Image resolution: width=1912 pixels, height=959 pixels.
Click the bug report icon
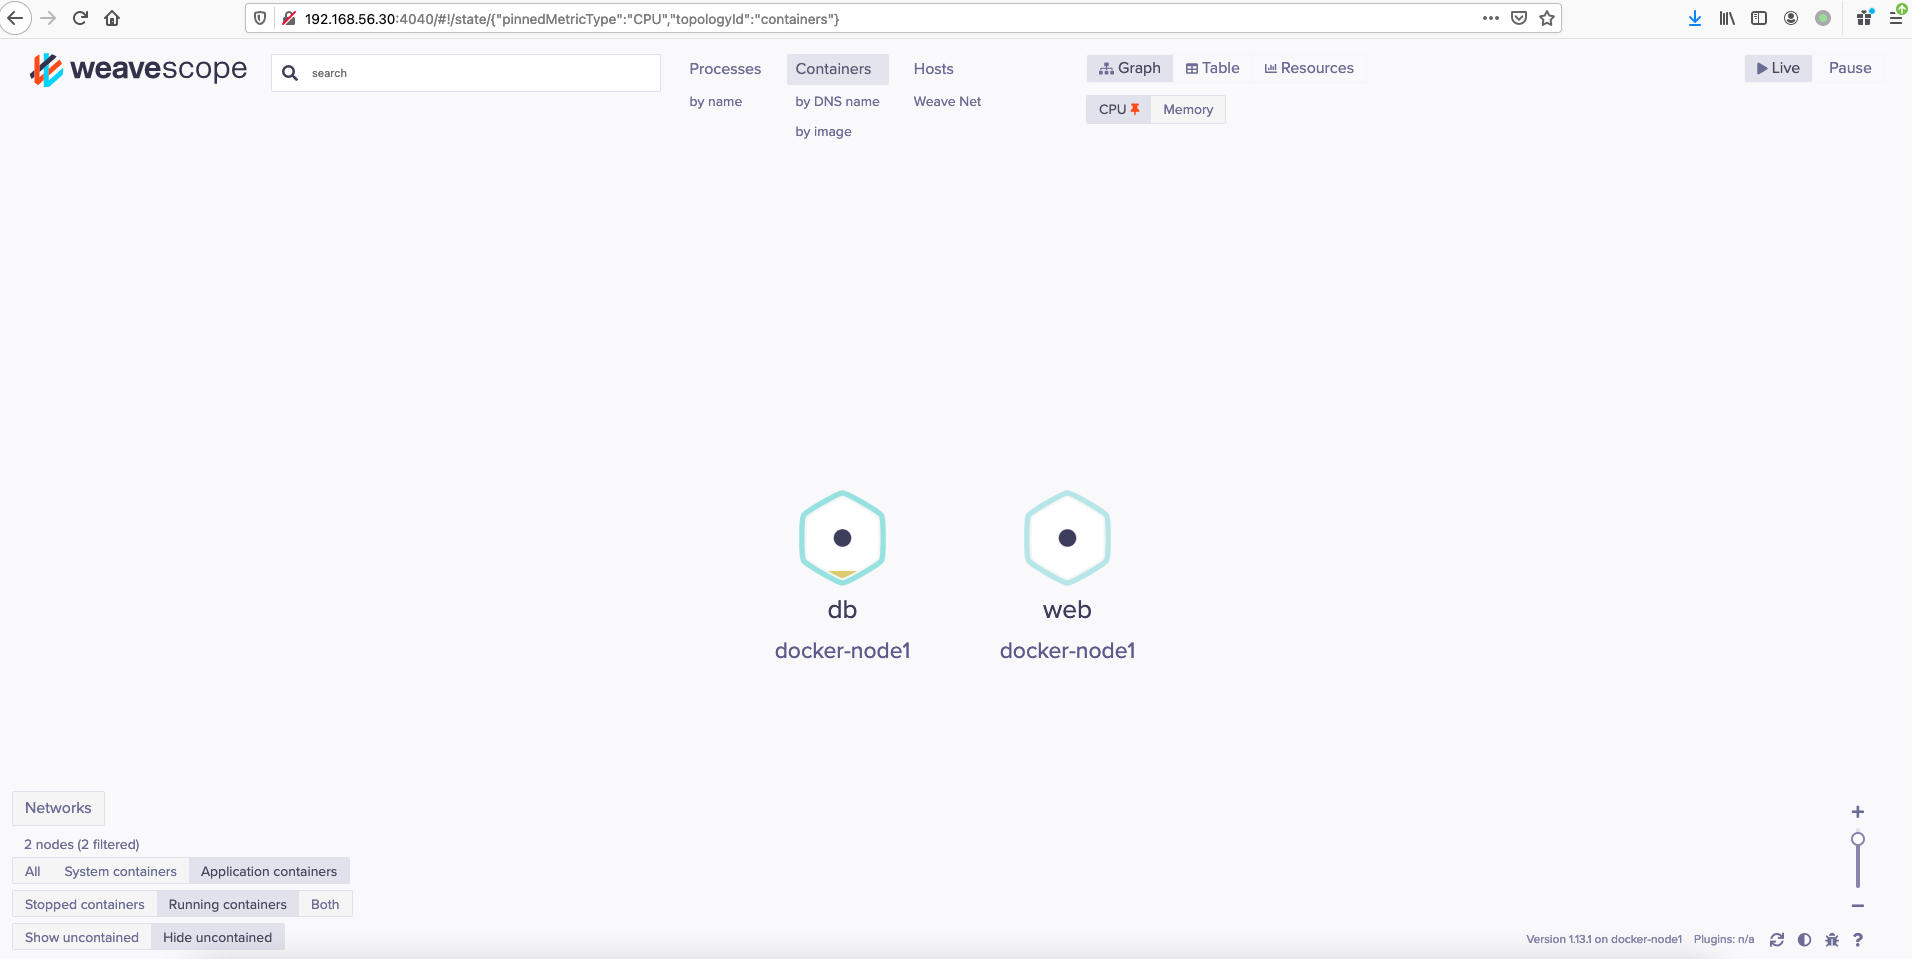point(1832,940)
